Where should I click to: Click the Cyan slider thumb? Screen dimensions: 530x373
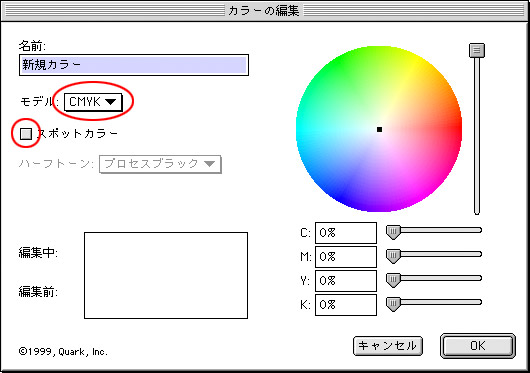[x=393, y=232]
